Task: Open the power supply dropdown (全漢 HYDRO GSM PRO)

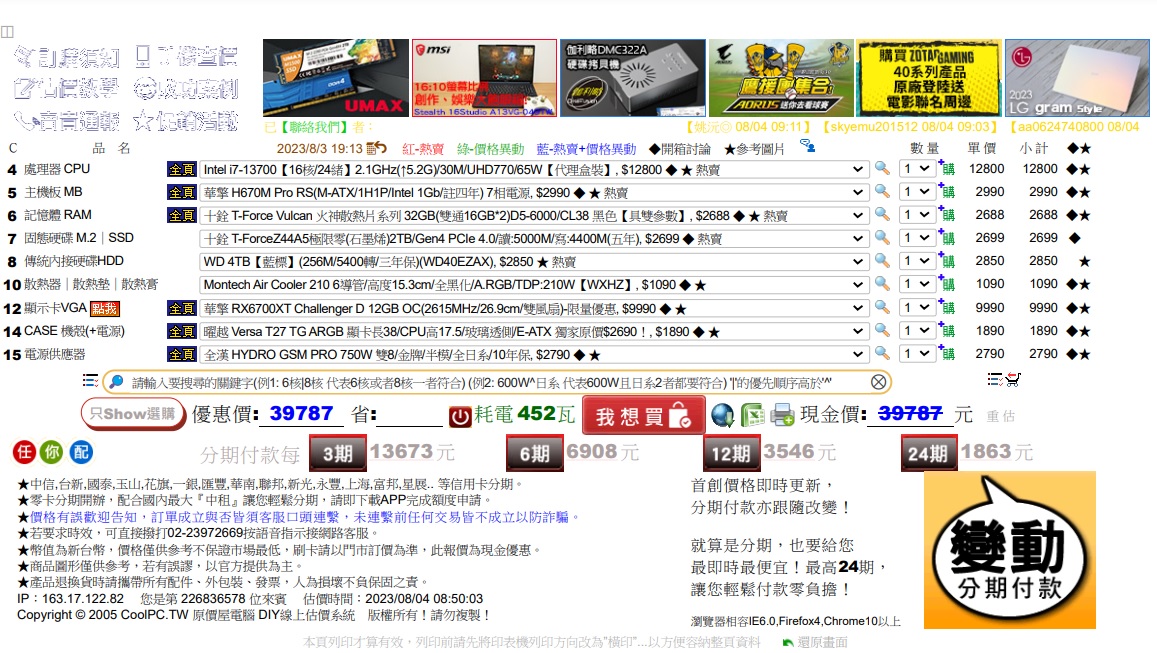Action: tap(533, 354)
